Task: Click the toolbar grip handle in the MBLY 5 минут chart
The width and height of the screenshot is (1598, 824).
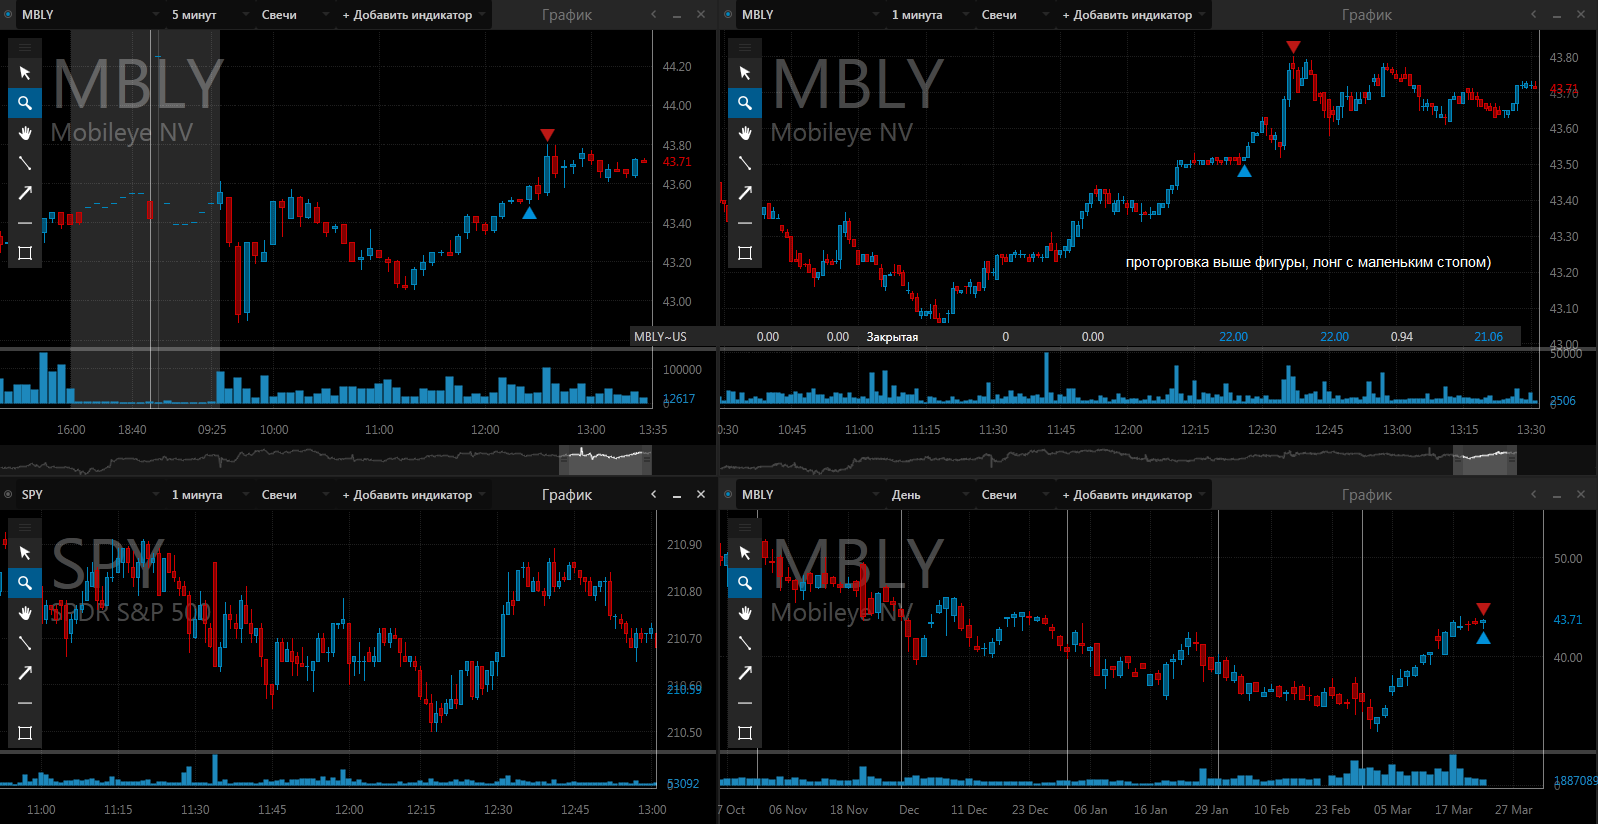Action: point(25,47)
